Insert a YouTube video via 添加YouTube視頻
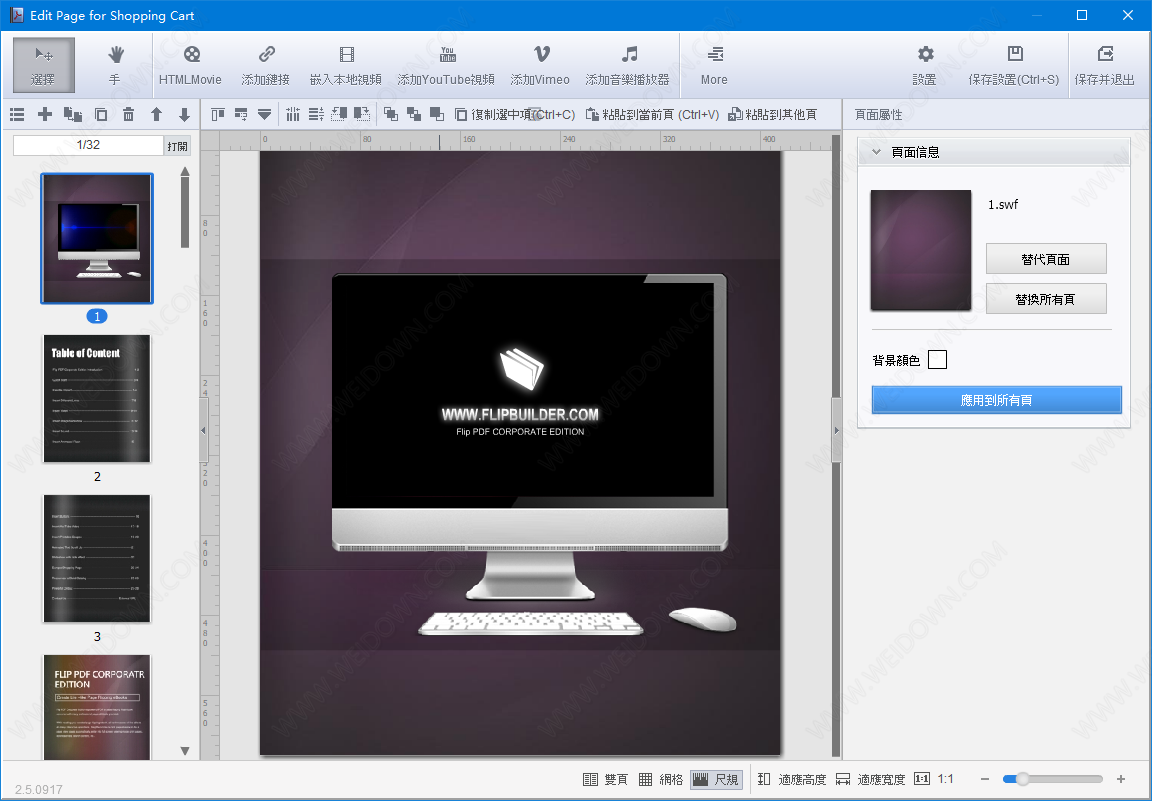The image size is (1152, 801). click(x=446, y=65)
